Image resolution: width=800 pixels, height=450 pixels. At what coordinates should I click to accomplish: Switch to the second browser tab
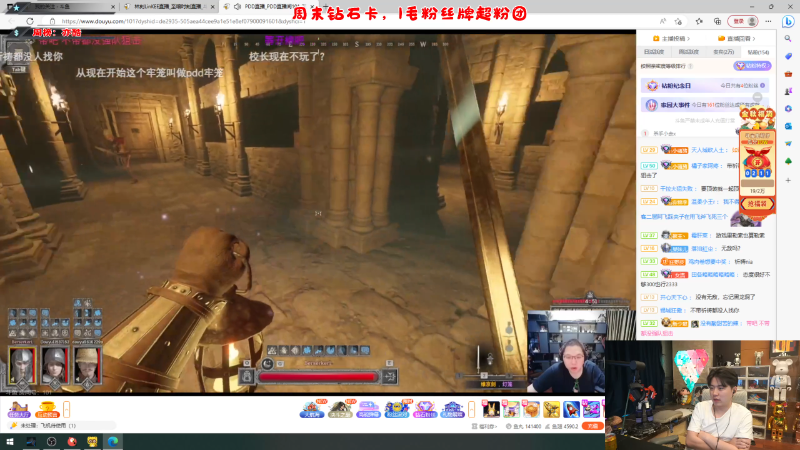168,7
